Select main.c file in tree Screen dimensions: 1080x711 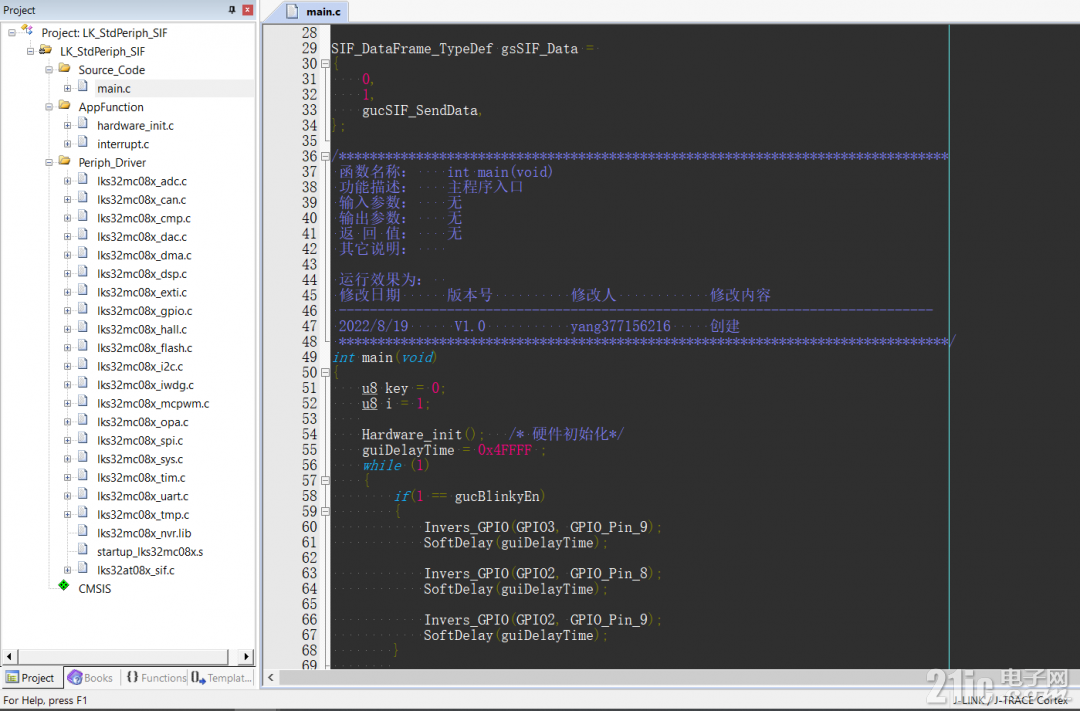click(x=114, y=88)
